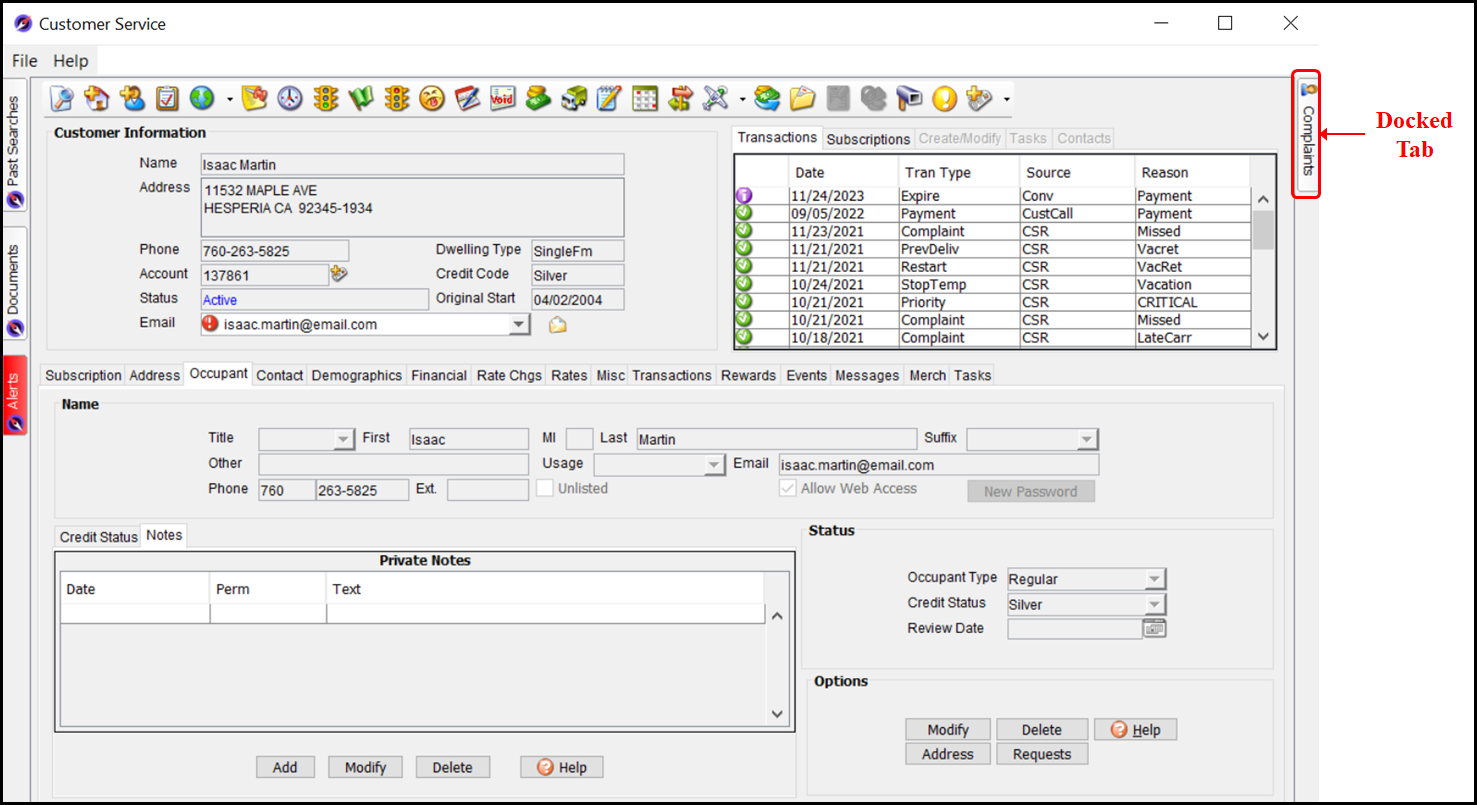Toggle the Unlisted checkbox
The width and height of the screenshot is (1477, 805).
click(545, 489)
